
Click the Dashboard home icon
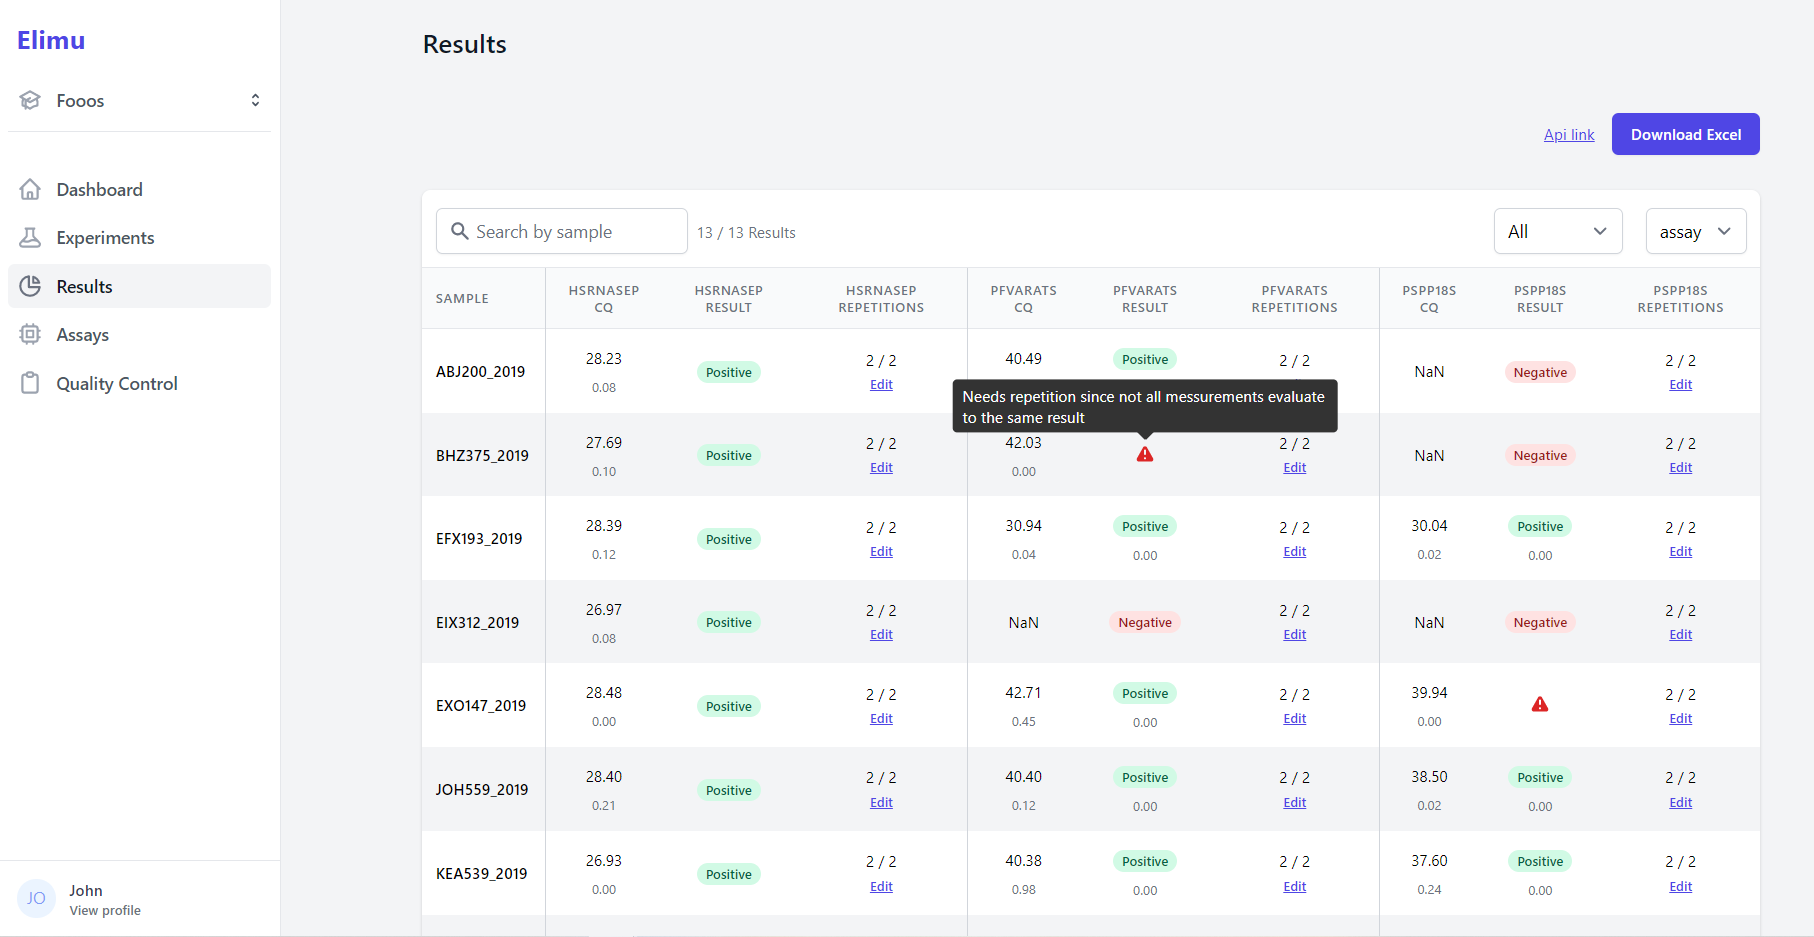(x=30, y=189)
